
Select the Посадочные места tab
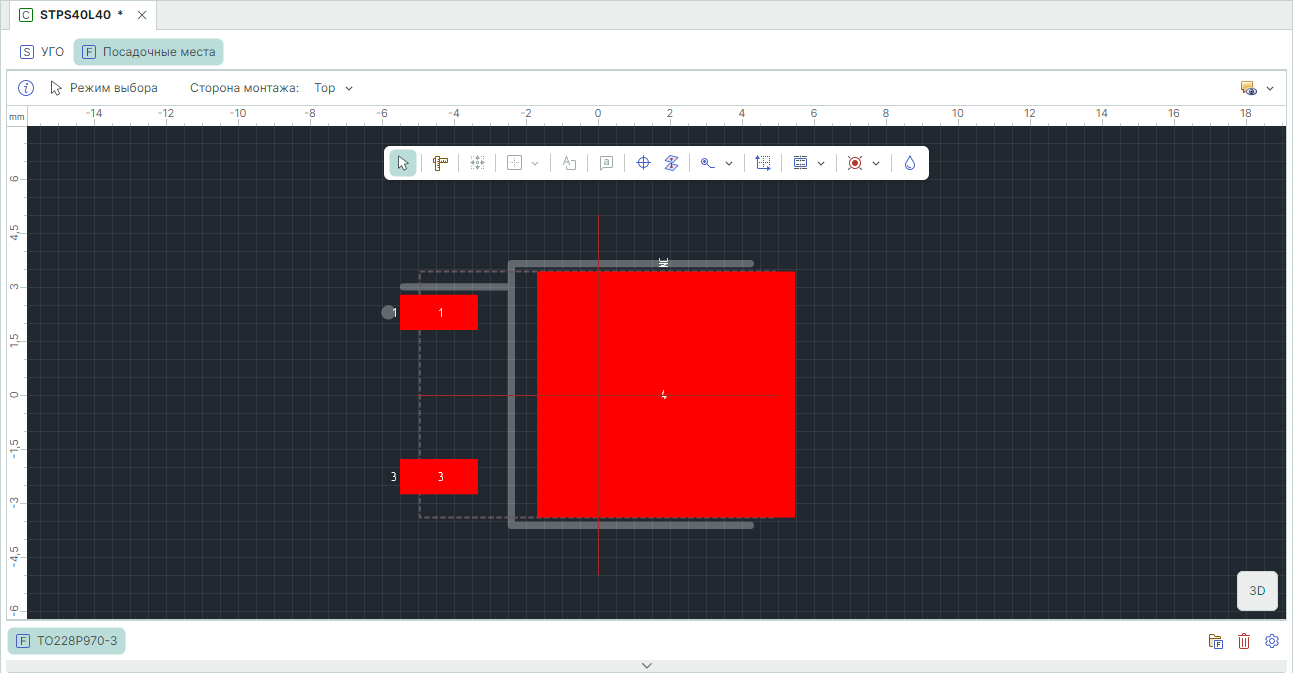[x=148, y=52]
